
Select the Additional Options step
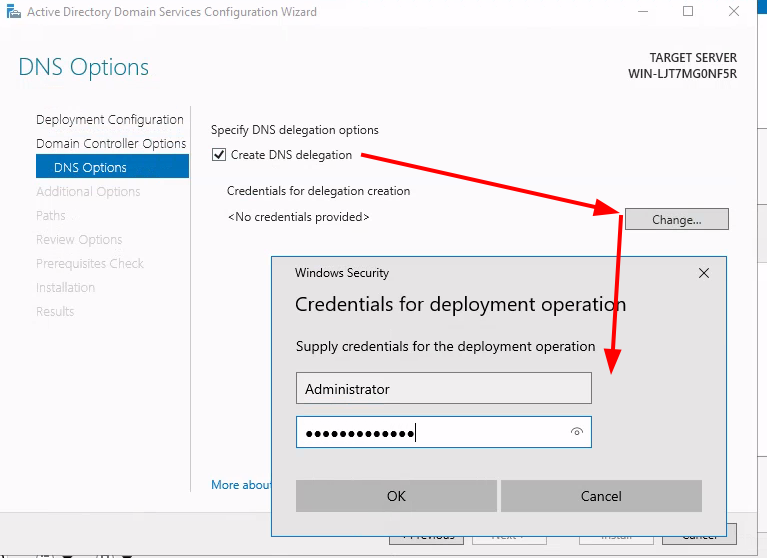click(x=88, y=191)
